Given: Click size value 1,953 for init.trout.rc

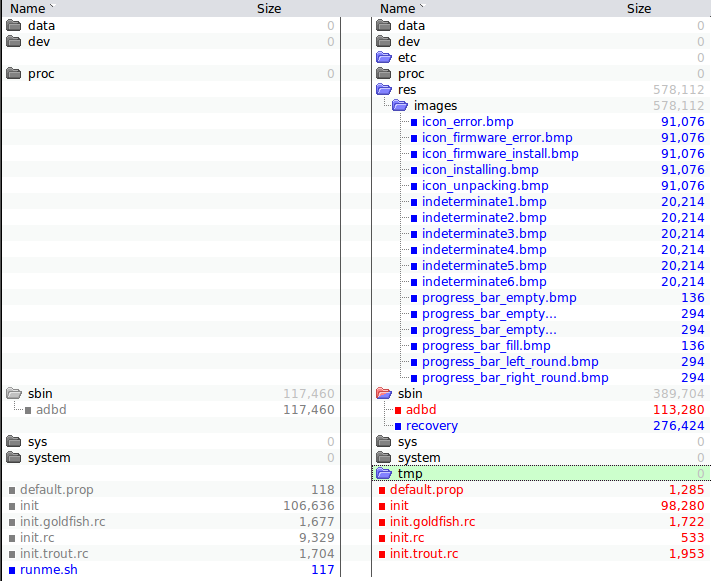Looking at the screenshot, I should 687,554.
